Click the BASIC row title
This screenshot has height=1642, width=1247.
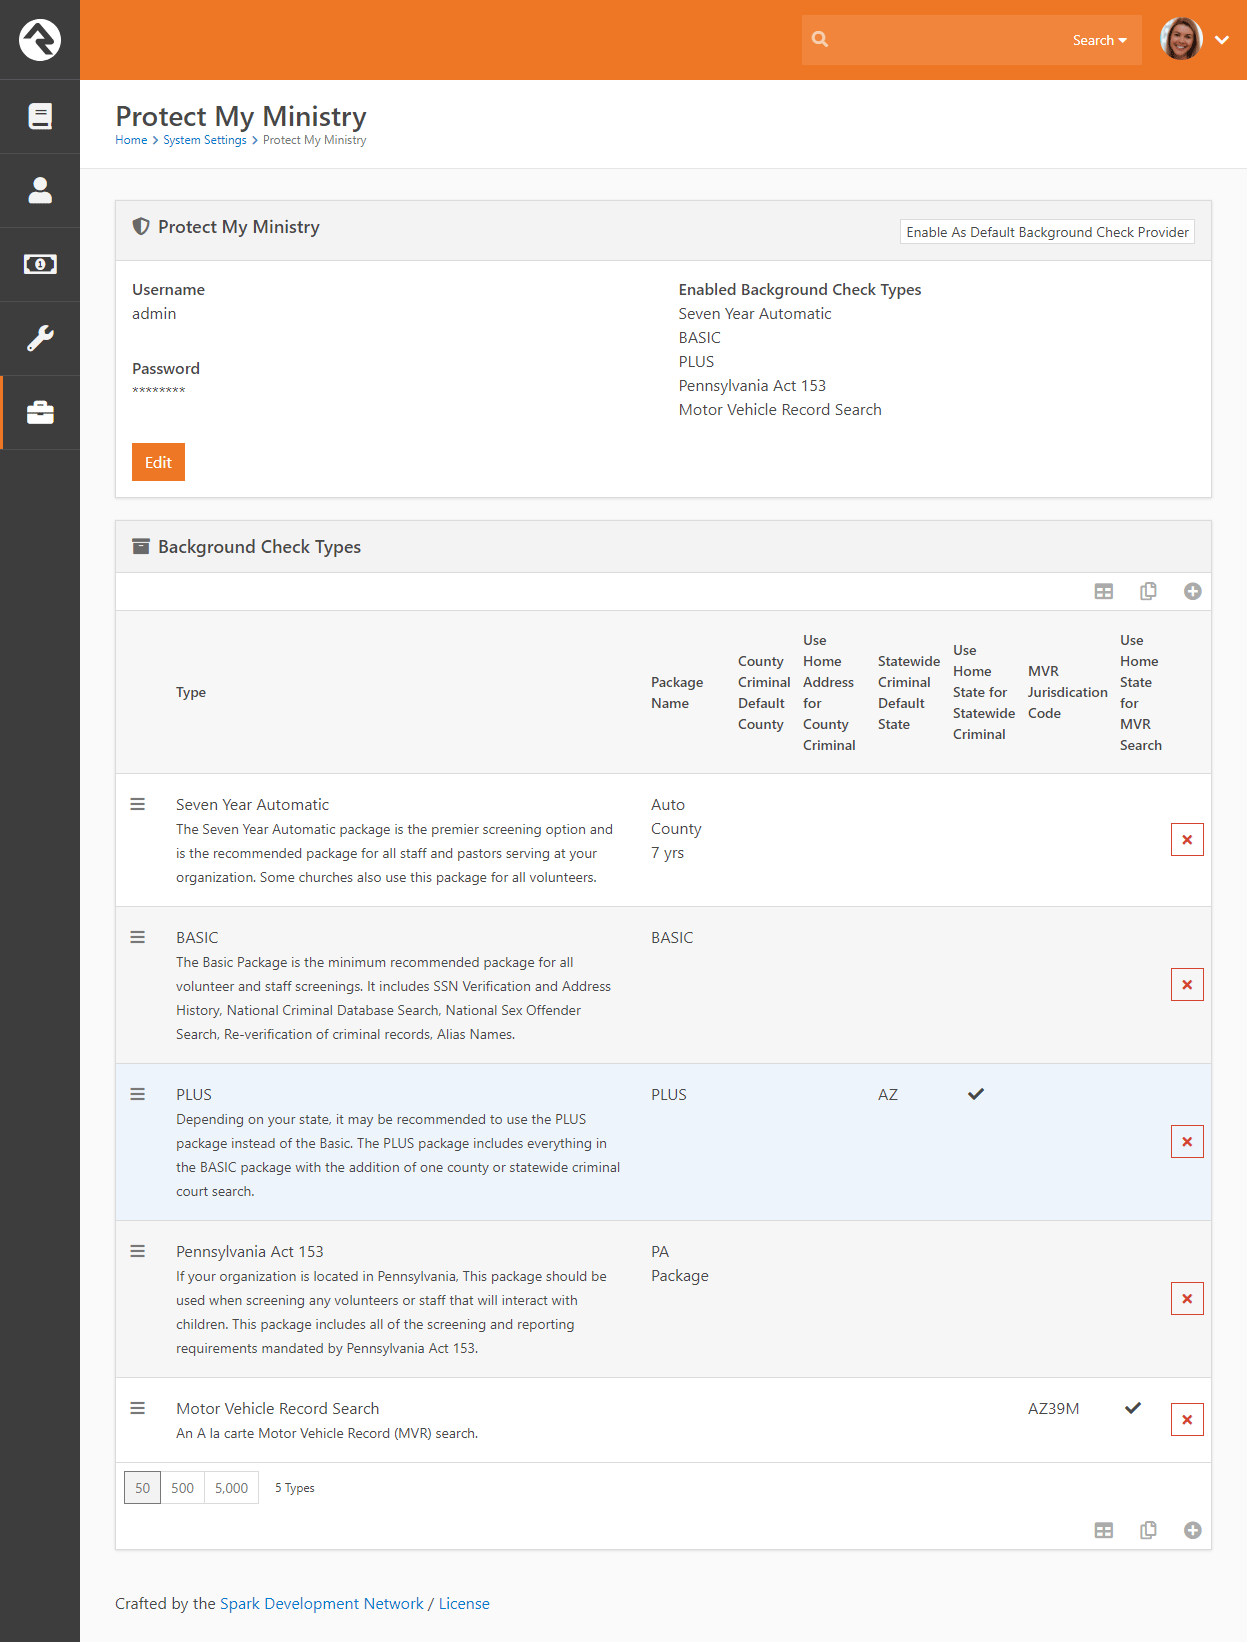197,937
